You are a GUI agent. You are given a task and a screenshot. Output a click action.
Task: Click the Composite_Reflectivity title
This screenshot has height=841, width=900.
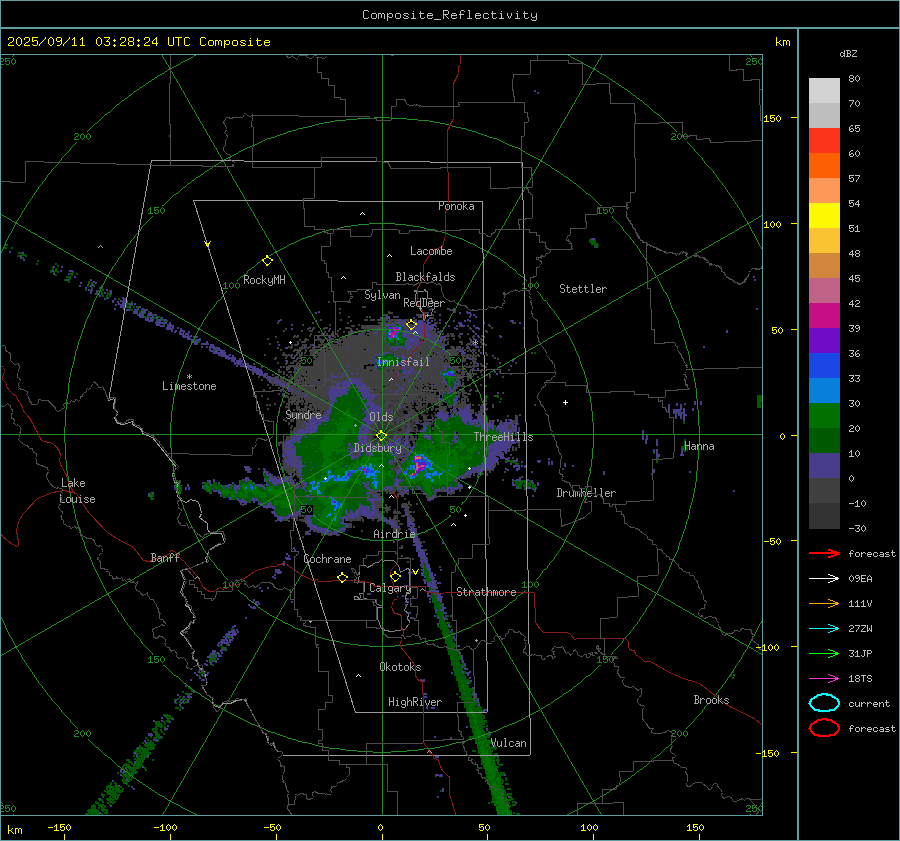click(x=449, y=15)
